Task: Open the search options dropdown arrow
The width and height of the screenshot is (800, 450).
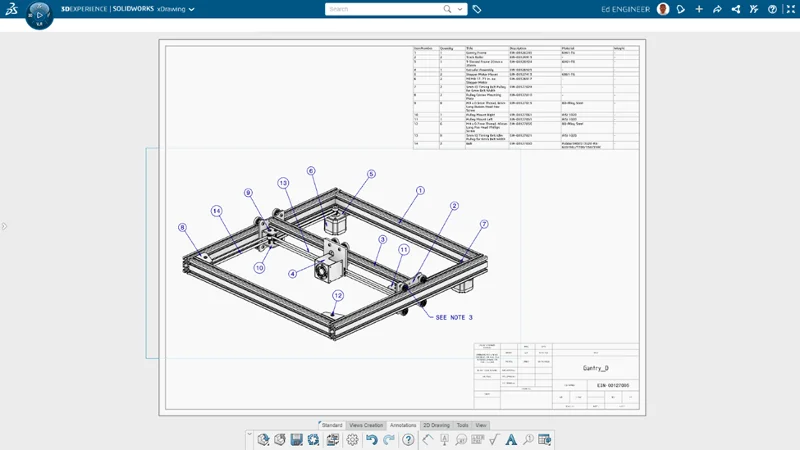Action: pyautogui.click(x=462, y=9)
